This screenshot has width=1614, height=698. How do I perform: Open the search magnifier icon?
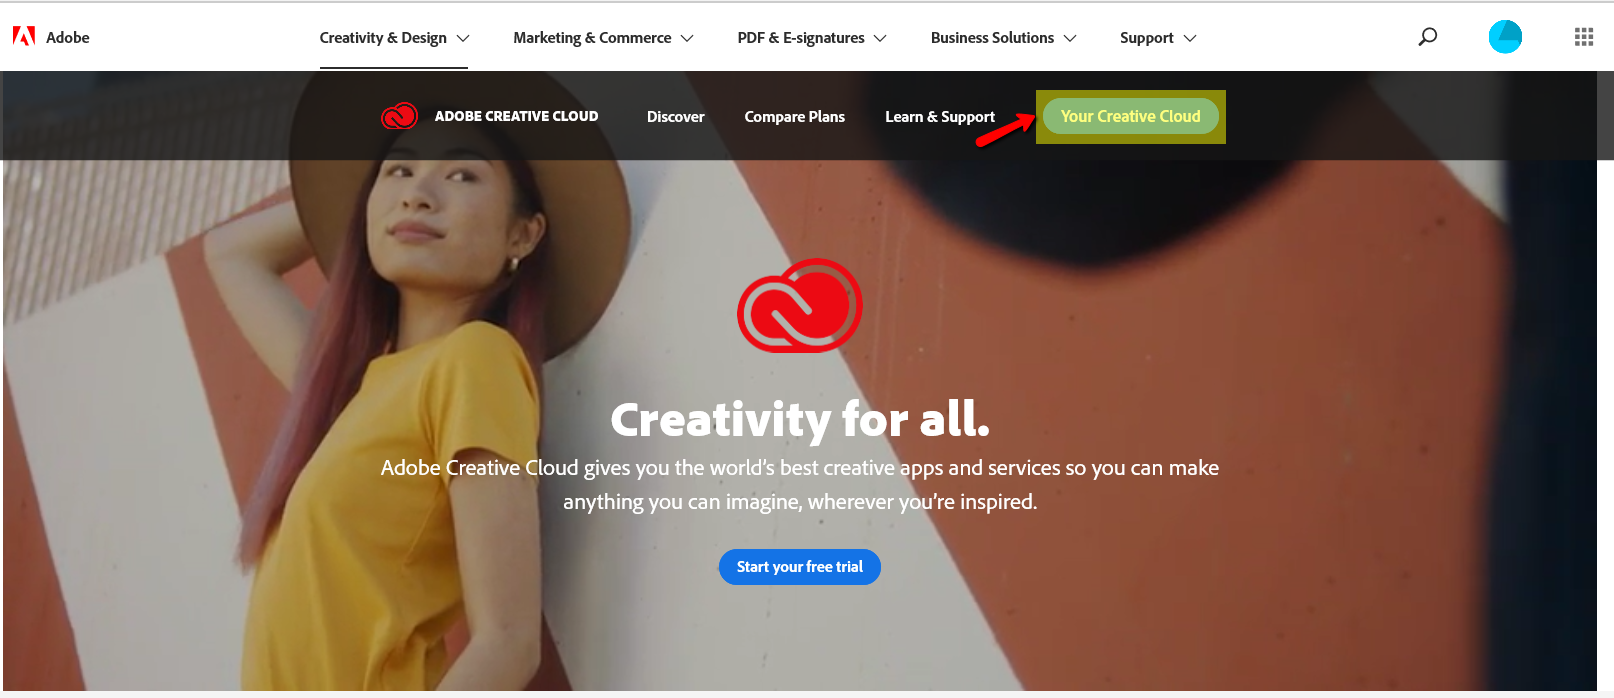pos(1428,37)
